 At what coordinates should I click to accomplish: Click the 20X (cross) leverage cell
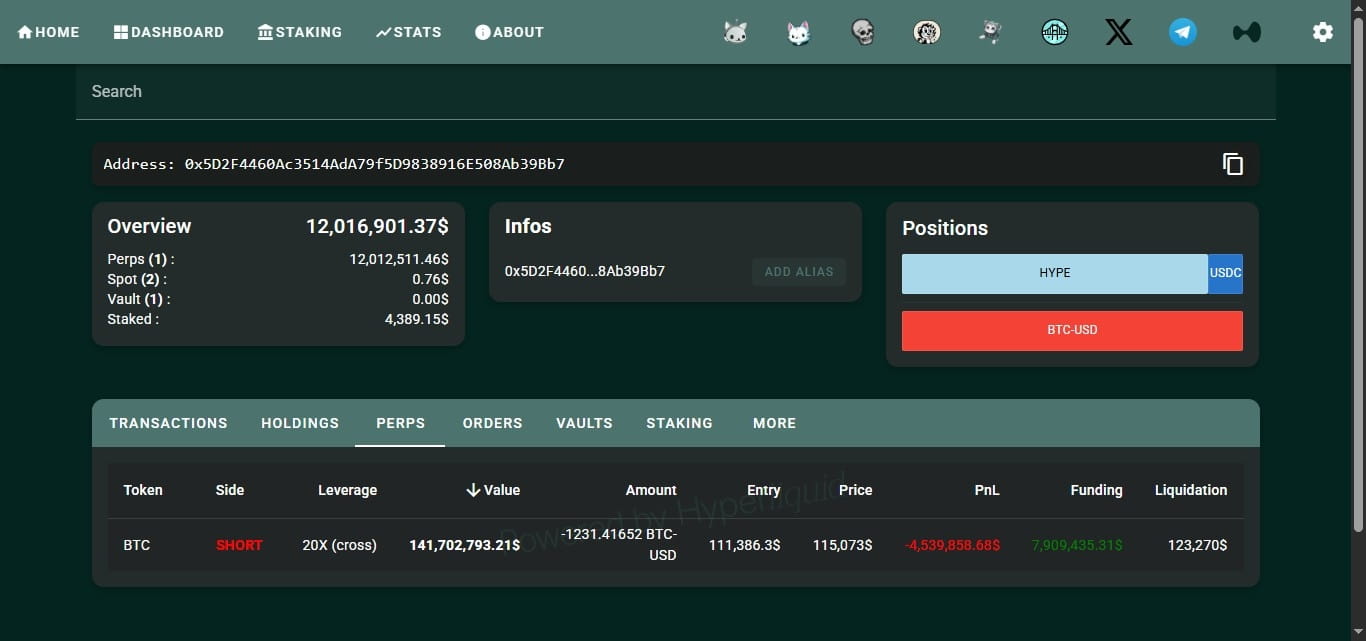point(339,546)
